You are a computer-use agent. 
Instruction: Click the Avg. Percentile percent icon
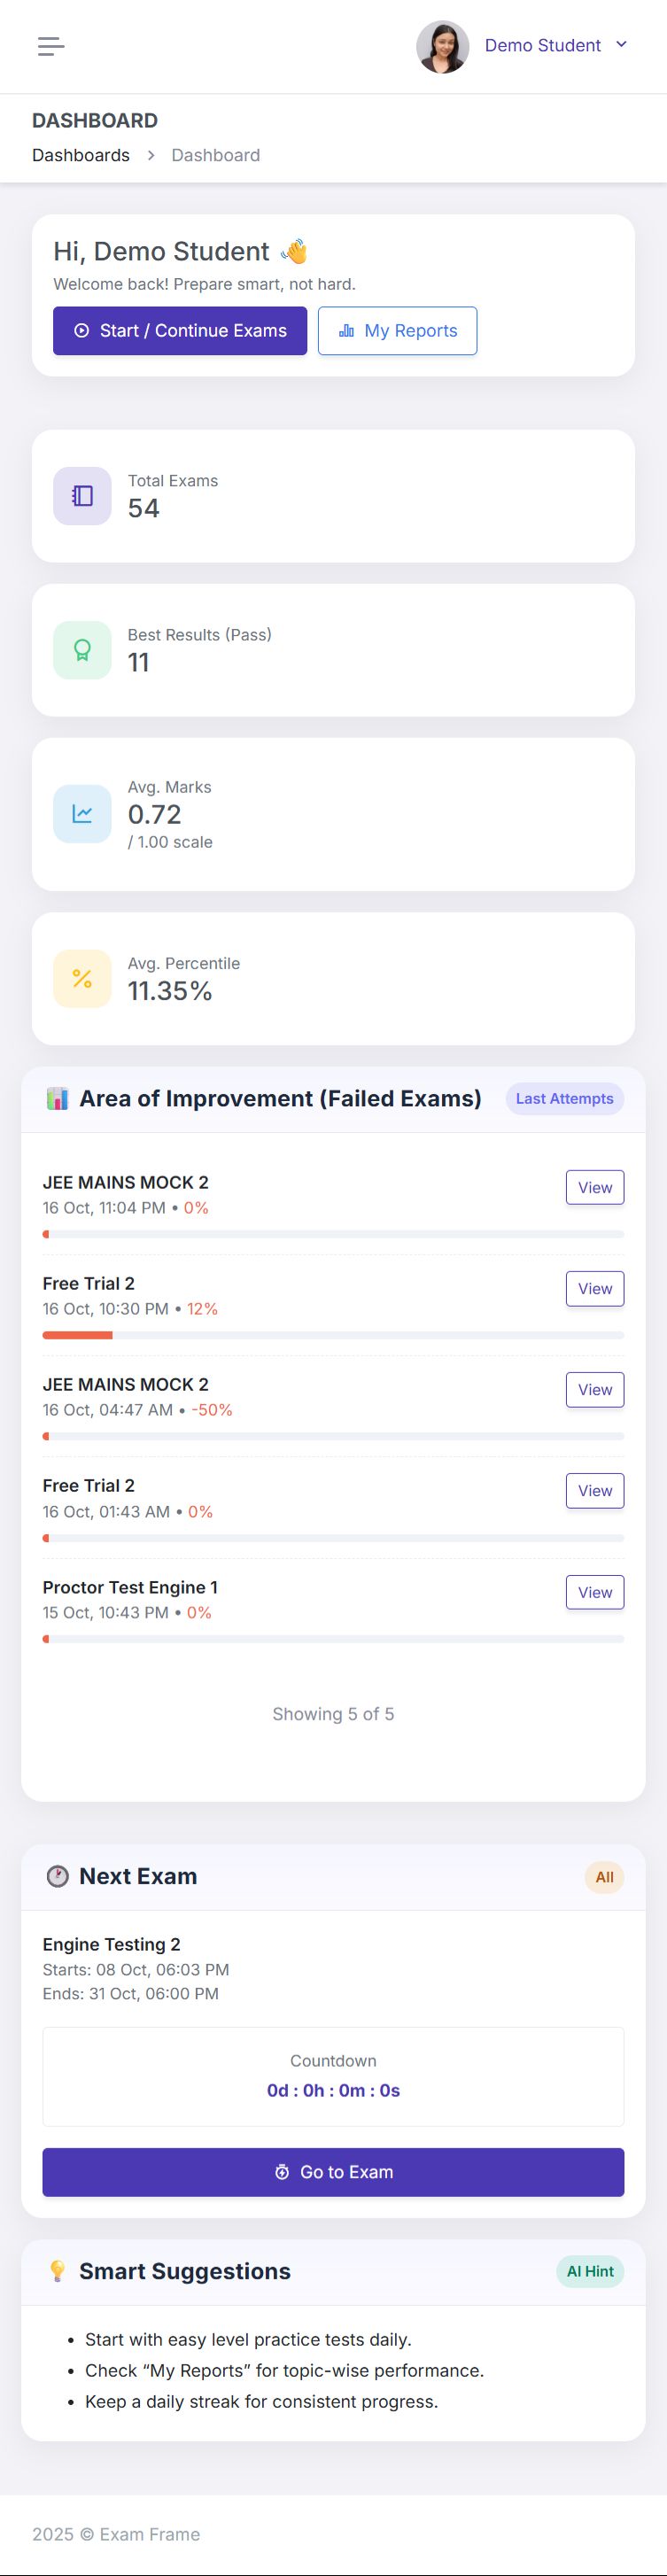82,978
